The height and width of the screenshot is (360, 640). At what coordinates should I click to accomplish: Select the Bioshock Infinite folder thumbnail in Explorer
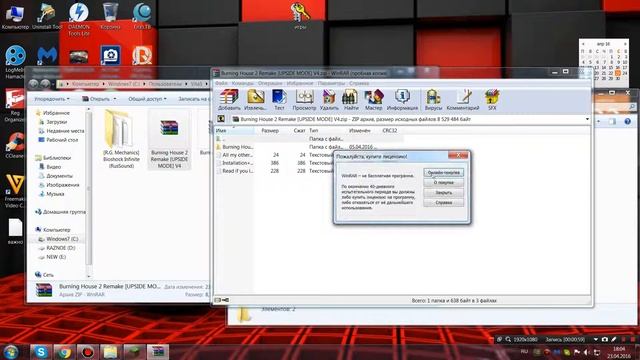point(121,139)
